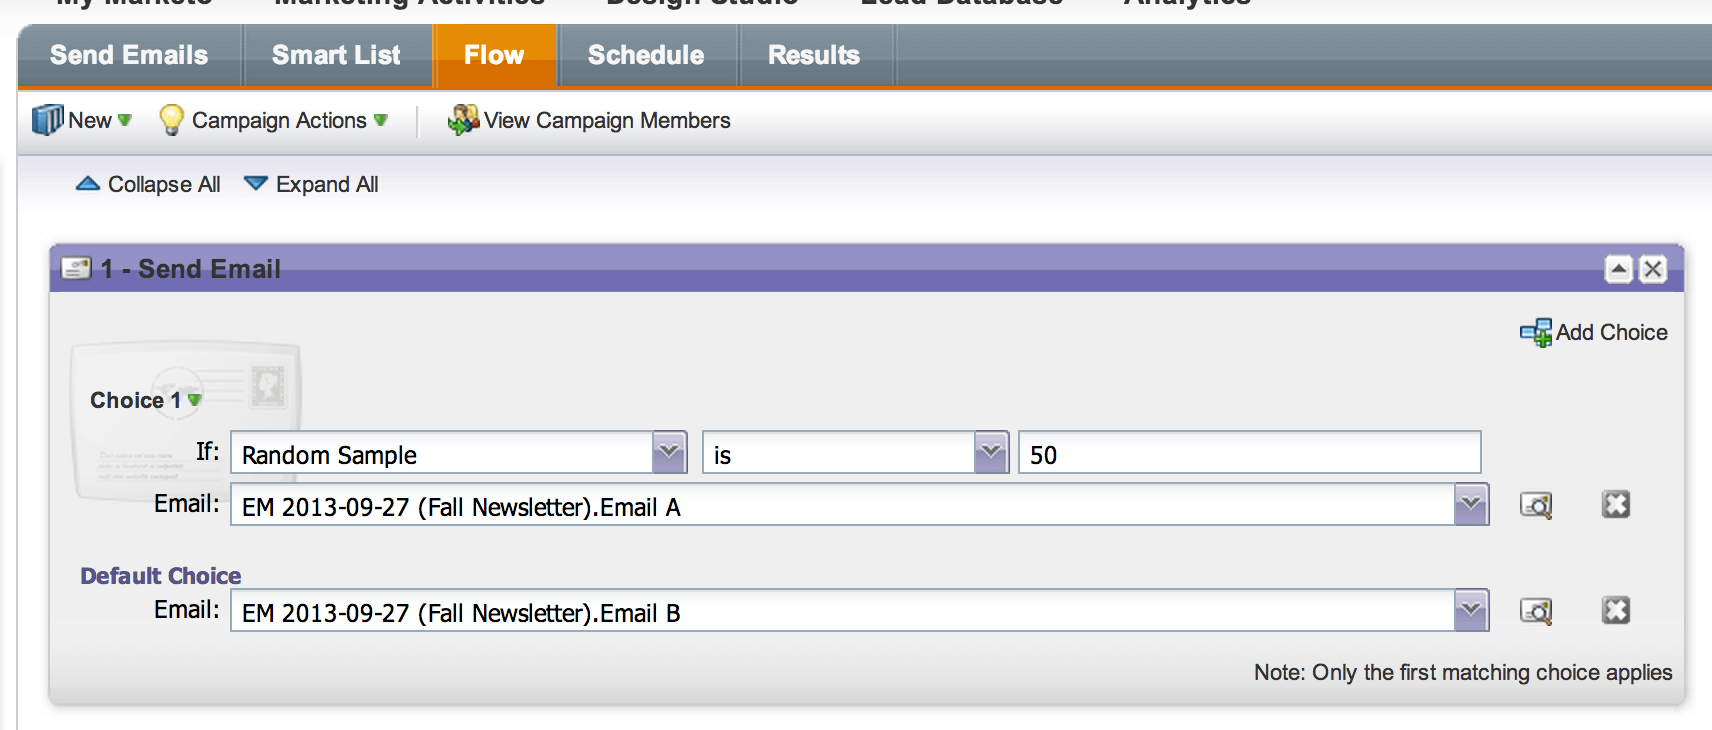Open the Random Sample dropdown
This screenshot has height=730, width=1712.
[x=669, y=453]
